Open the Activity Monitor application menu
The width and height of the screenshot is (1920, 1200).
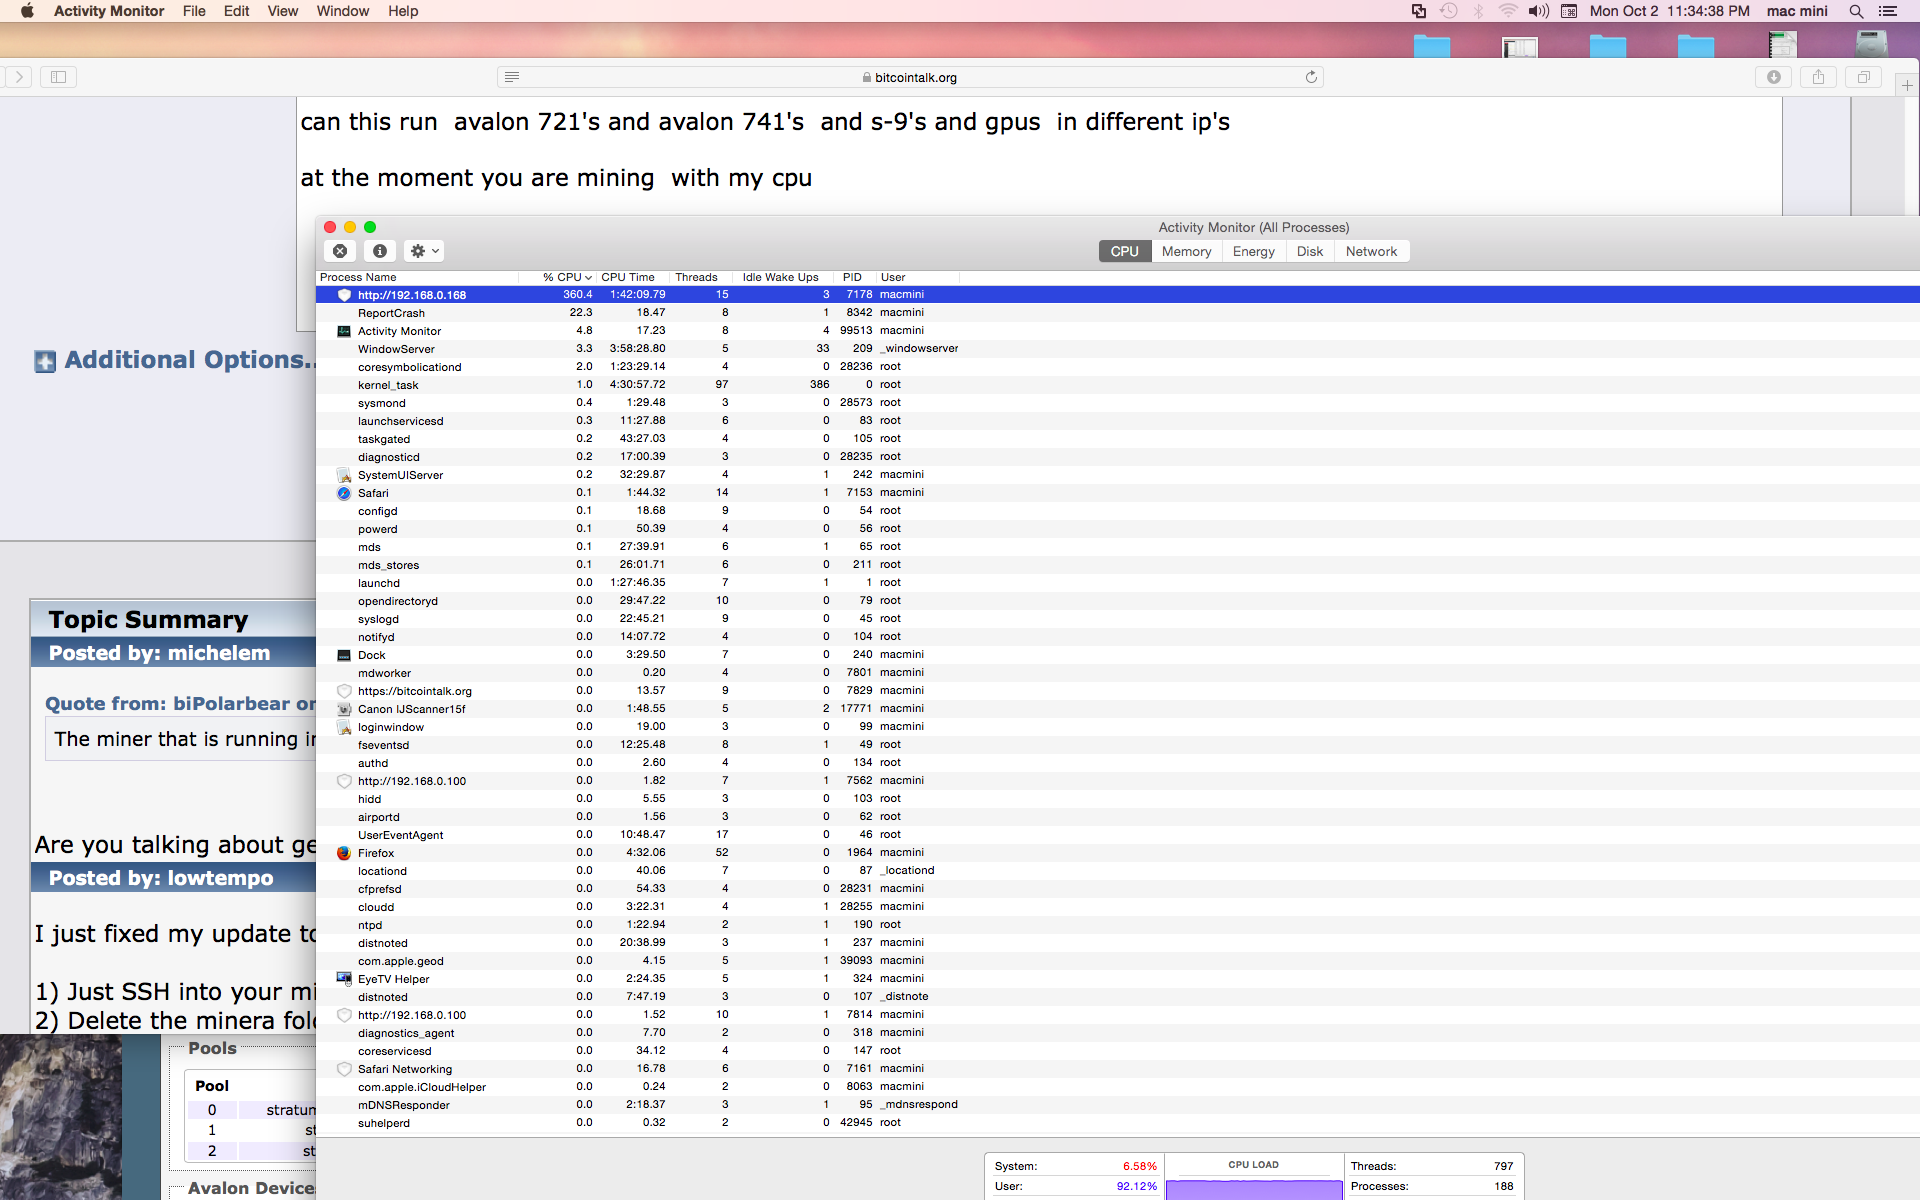click(x=109, y=11)
